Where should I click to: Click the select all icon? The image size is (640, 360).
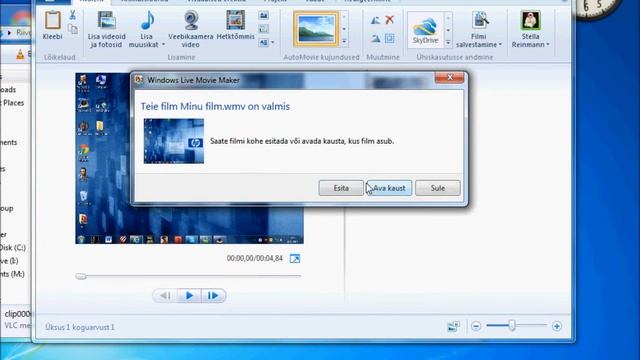389,39
